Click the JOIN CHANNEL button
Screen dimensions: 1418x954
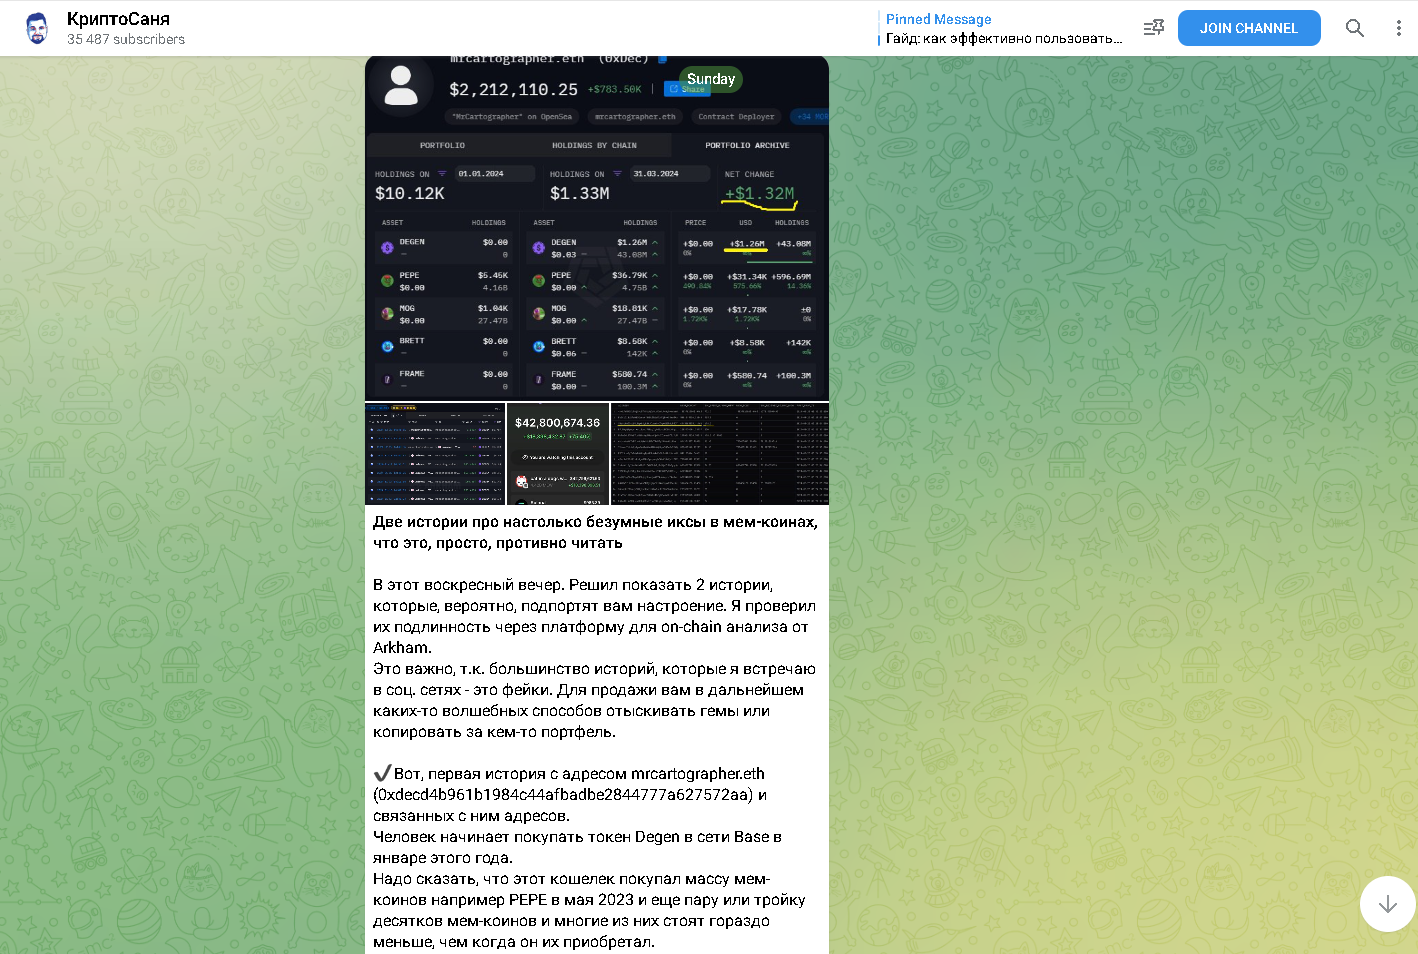click(1249, 28)
